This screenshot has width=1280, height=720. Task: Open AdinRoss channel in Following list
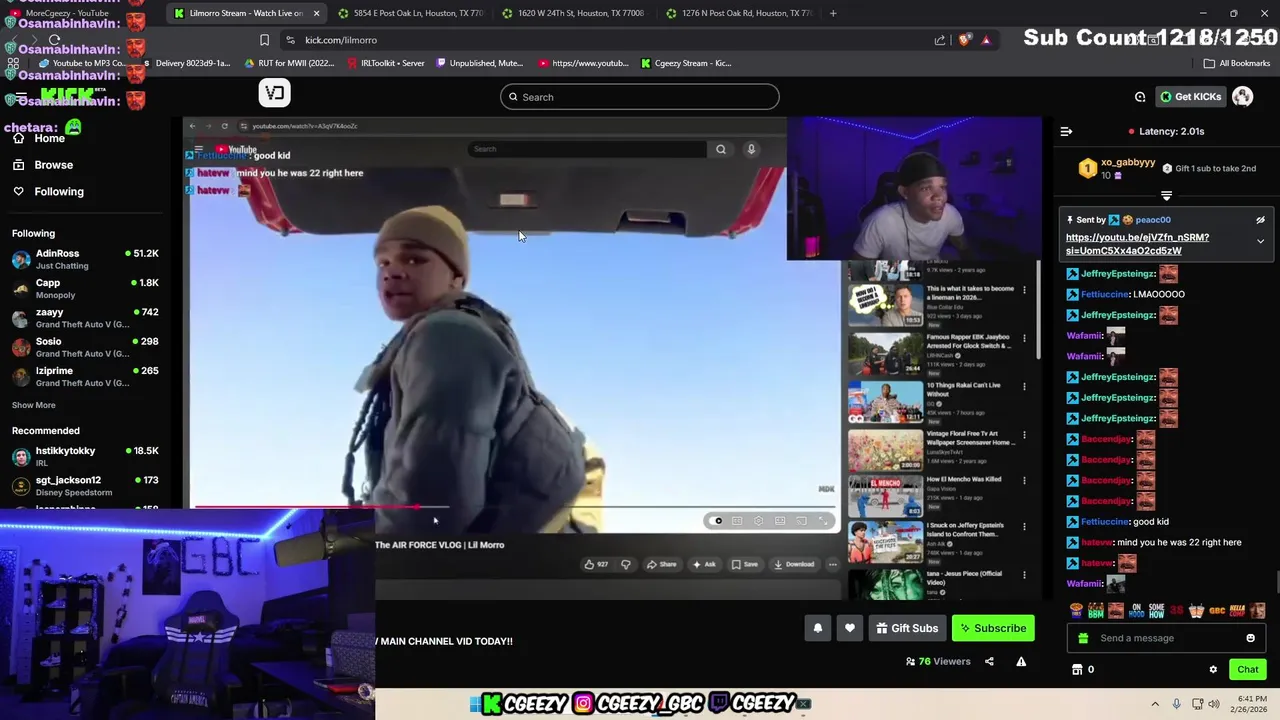click(x=85, y=259)
